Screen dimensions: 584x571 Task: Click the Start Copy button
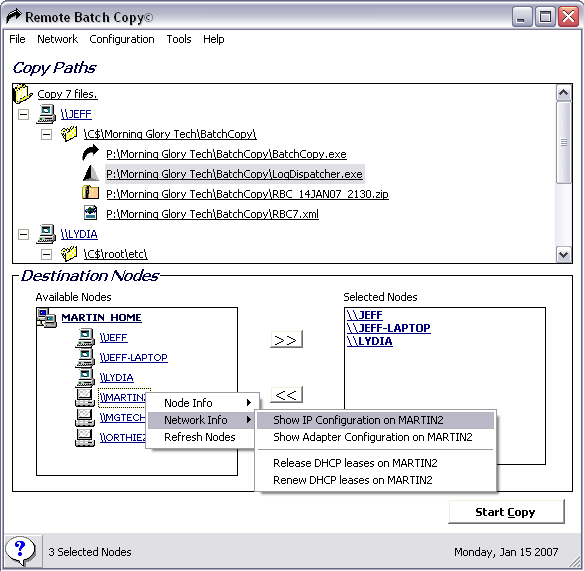tap(506, 512)
